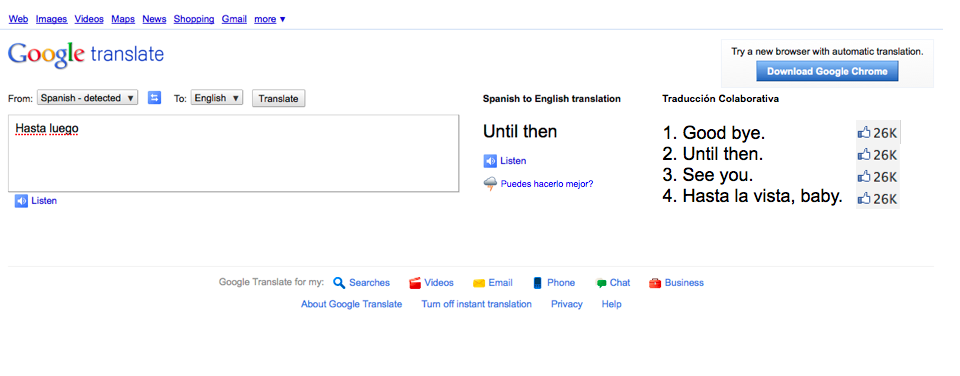Click the 4. Hasta la vista, baby. text
Screen dimensions: 960x376
point(752,197)
